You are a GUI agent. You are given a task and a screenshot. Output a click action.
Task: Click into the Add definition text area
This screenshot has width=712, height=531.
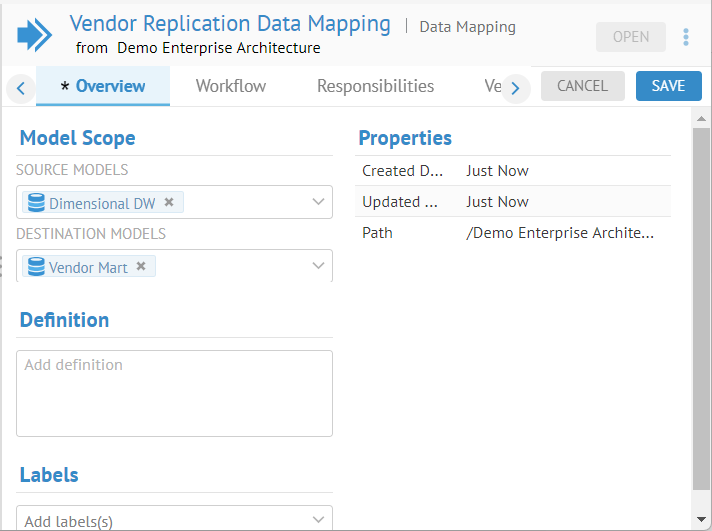(x=174, y=393)
